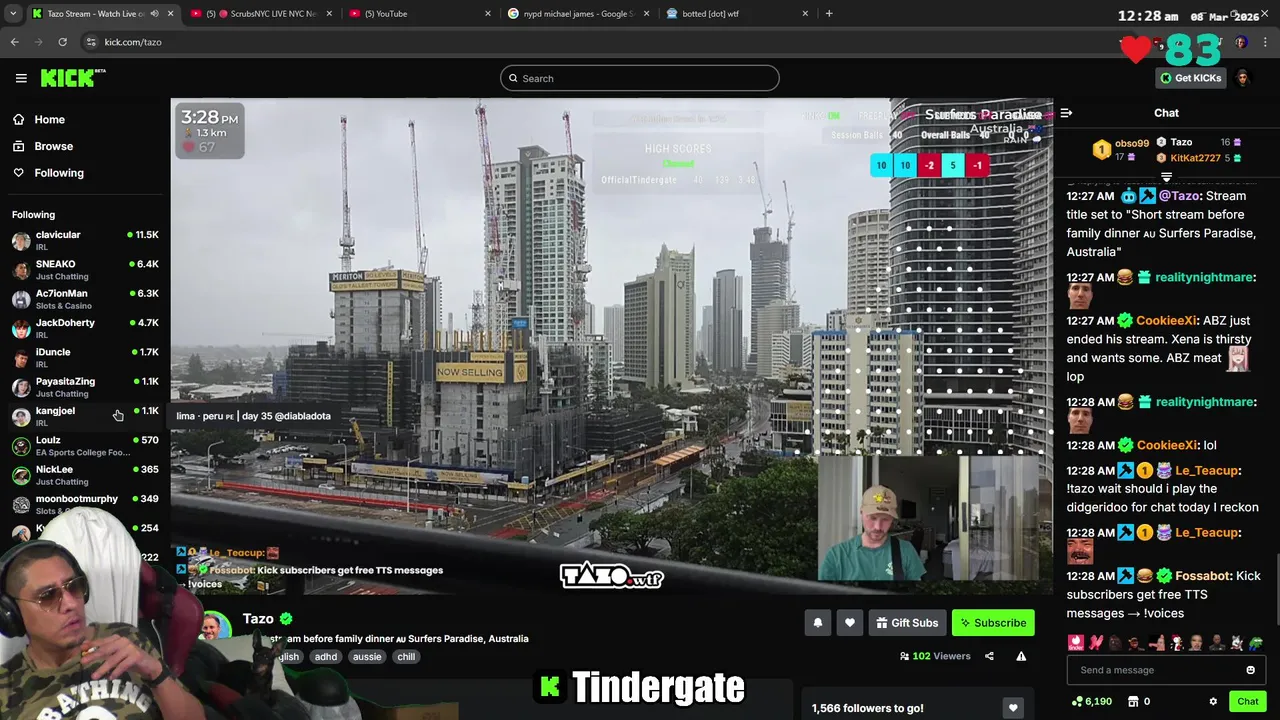The image size is (1280, 720).
Task: Report stream with warning triangle icon
Action: pos(1021,656)
